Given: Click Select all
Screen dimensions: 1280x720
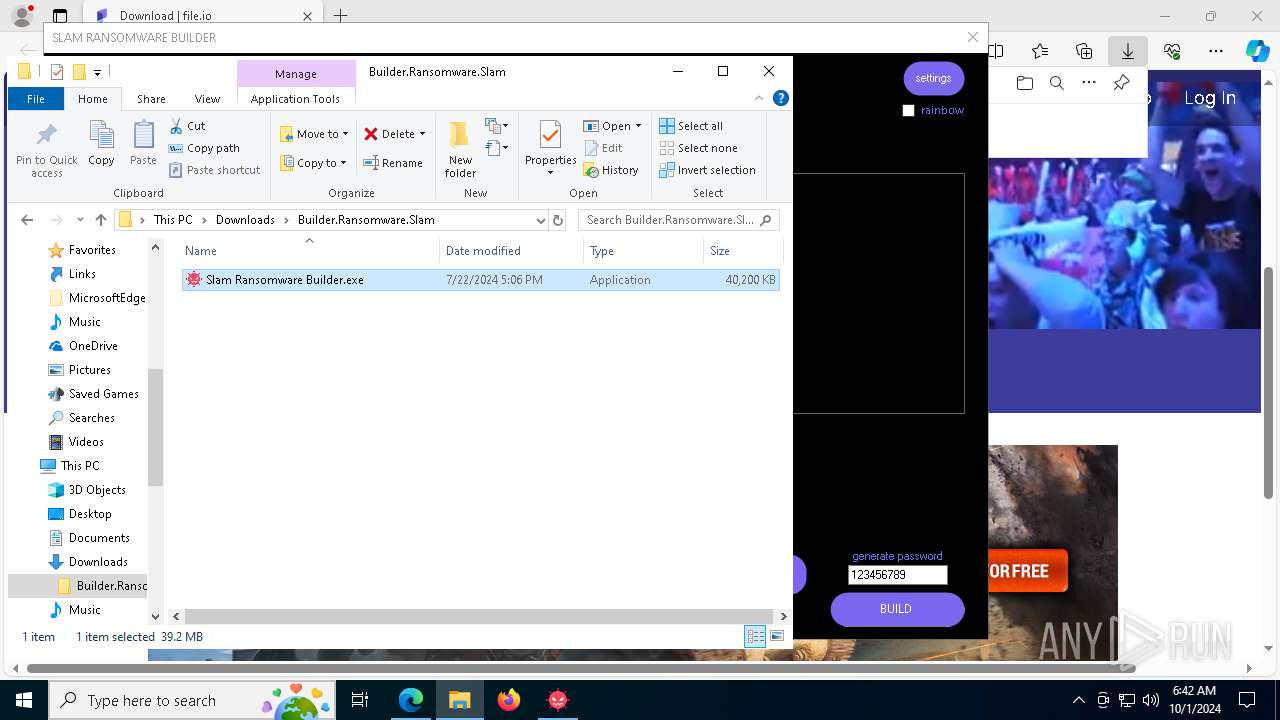Looking at the screenshot, I should coord(691,126).
